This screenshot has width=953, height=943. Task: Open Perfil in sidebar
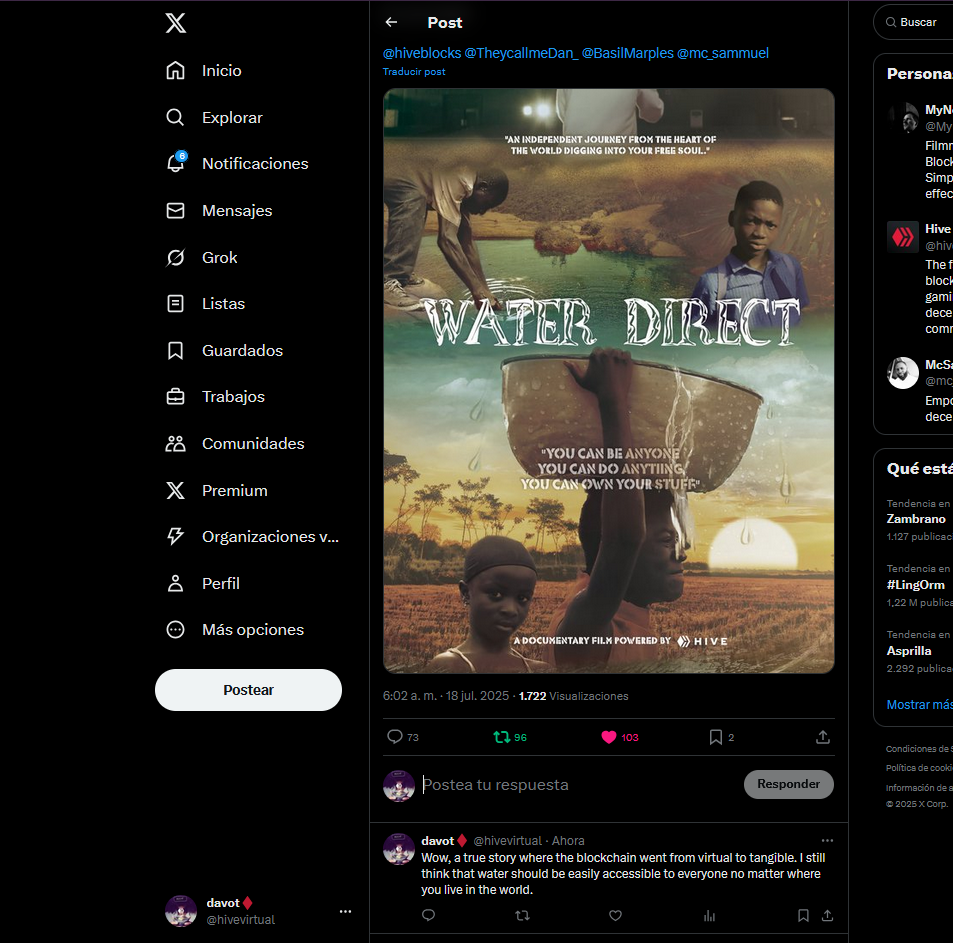coord(203,583)
